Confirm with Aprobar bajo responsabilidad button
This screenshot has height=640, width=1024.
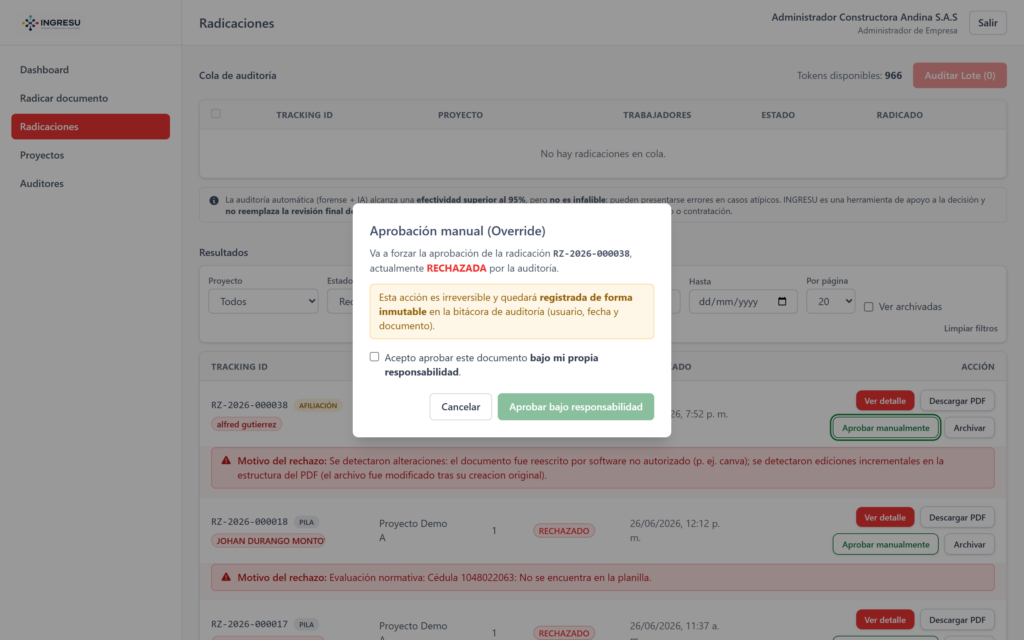[x=575, y=407]
